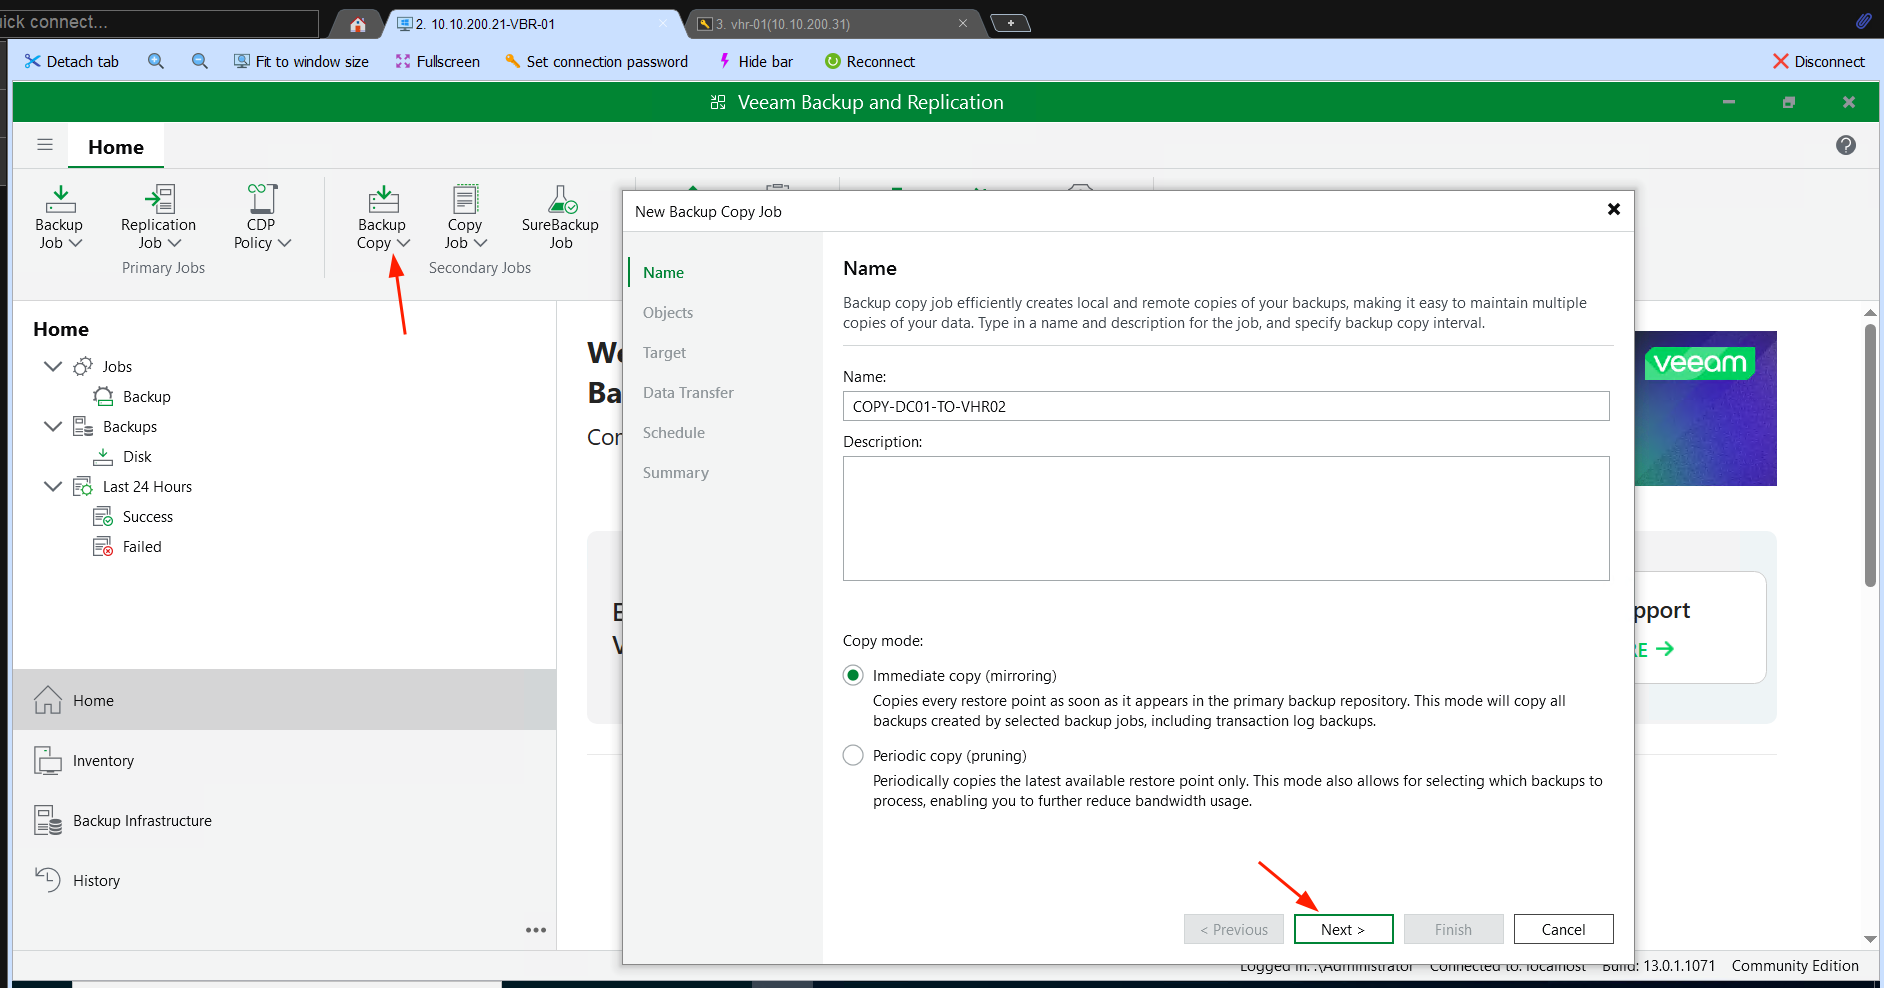Select the Backups tree label
Screen dimensions: 1884x988
tap(130, 427)
